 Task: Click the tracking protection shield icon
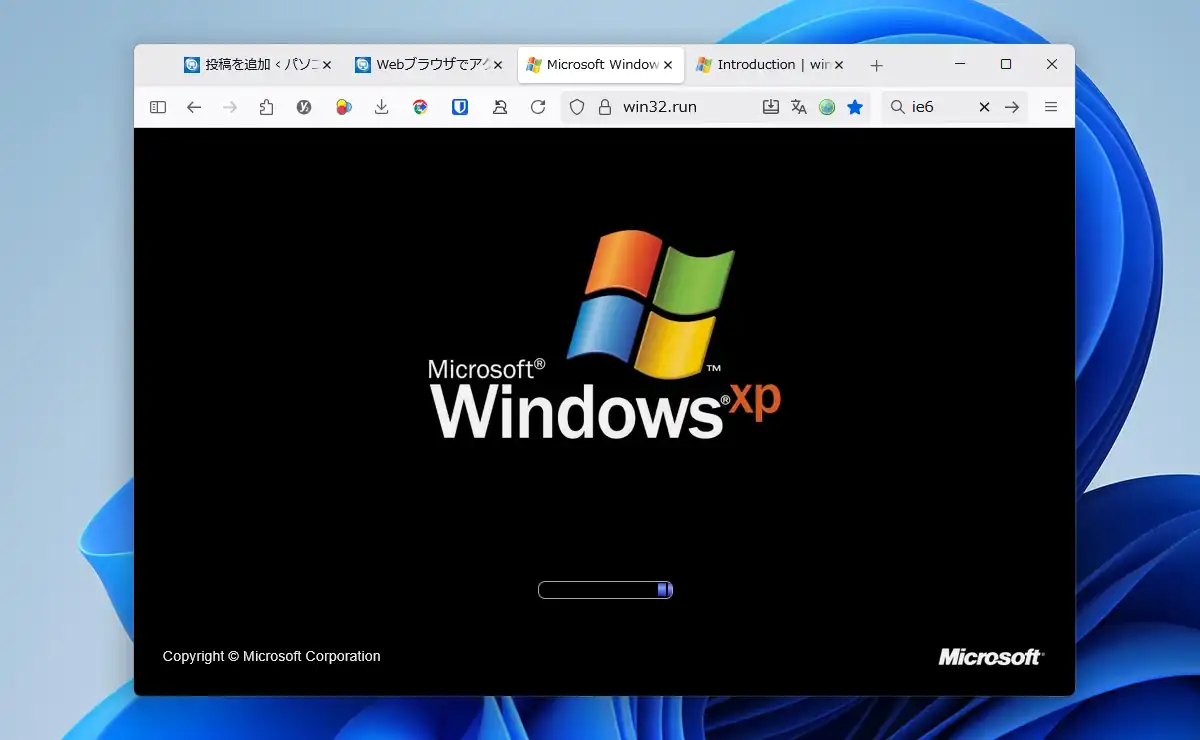[577, 107]
